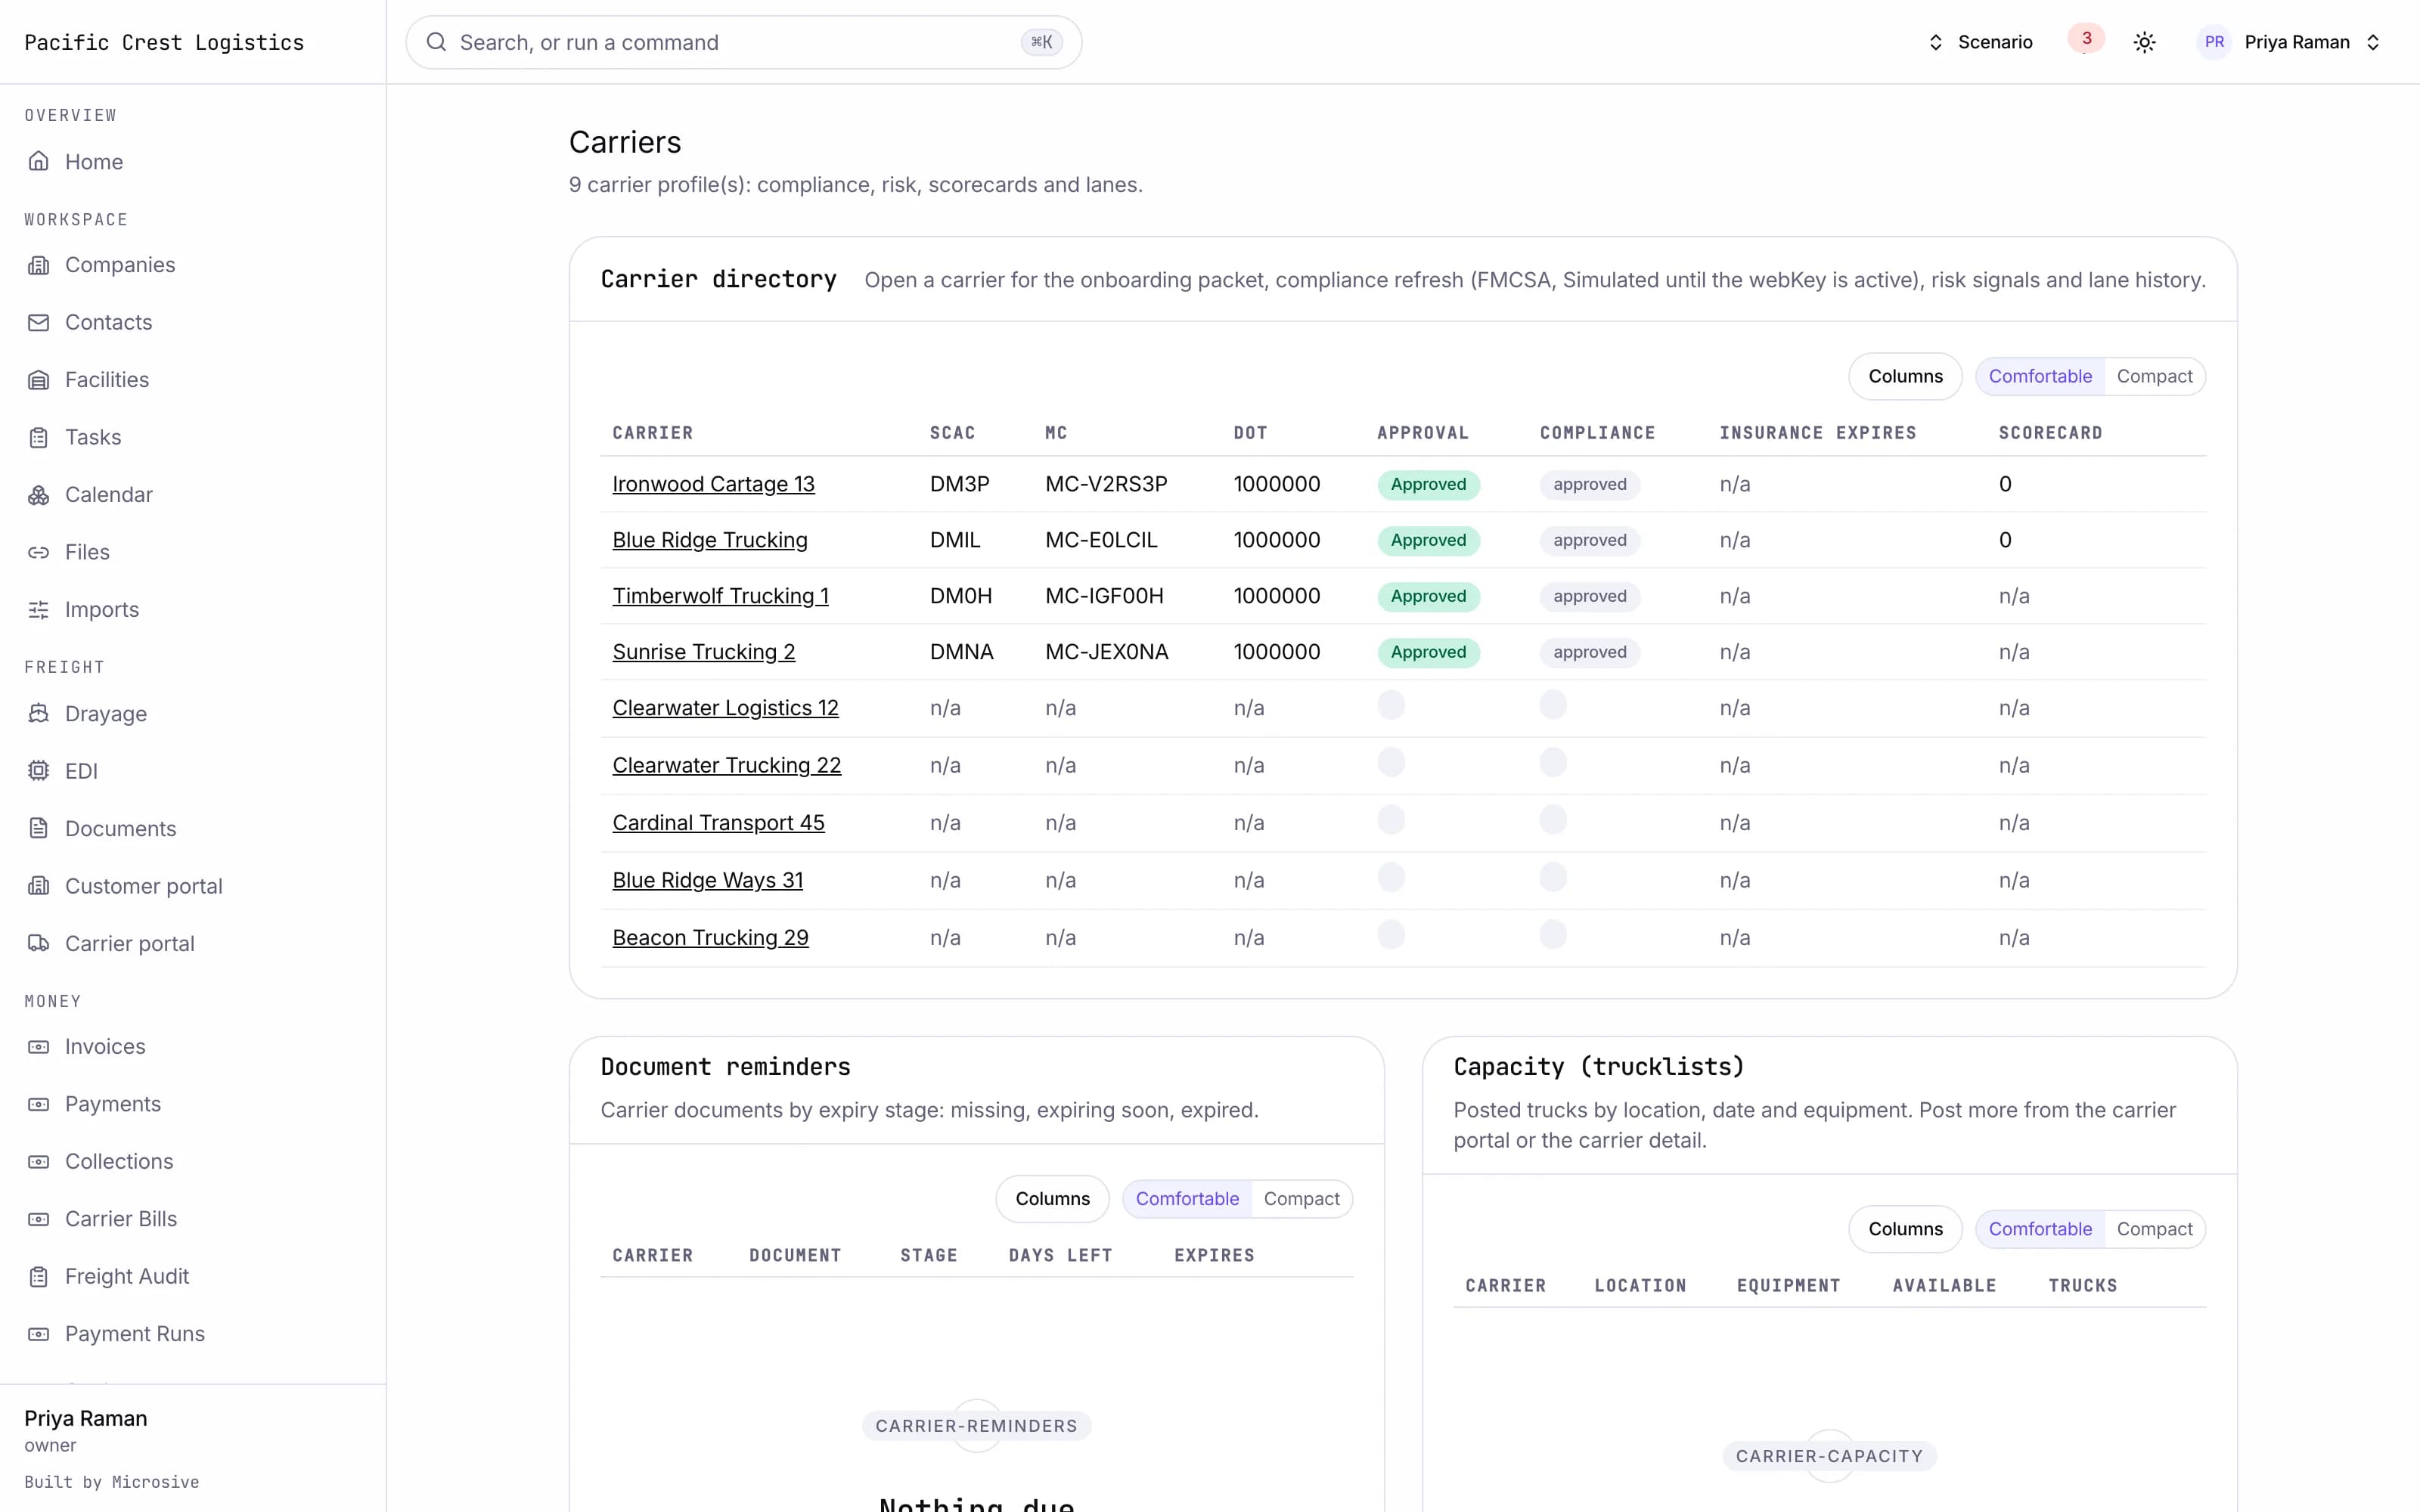
Task: Toggle the light/dark theme sun icon
Action: (x=2144, y=42)
